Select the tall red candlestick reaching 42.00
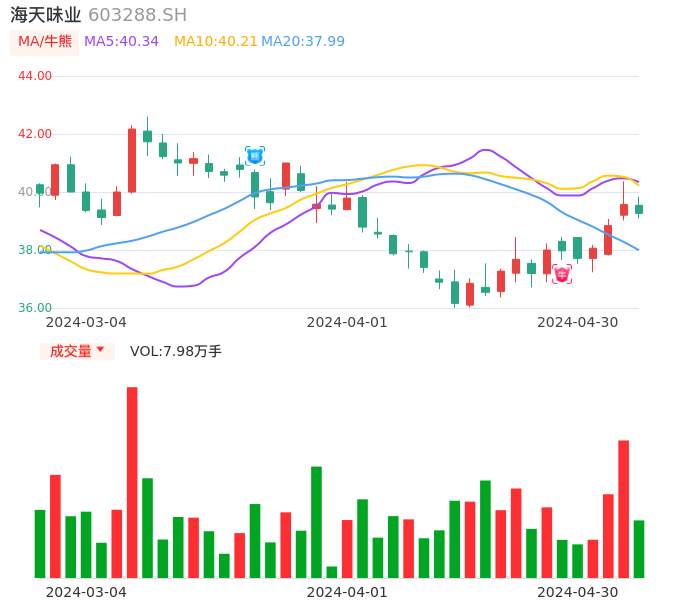Viewport: 686px width, 606px height. click(132, 160)
